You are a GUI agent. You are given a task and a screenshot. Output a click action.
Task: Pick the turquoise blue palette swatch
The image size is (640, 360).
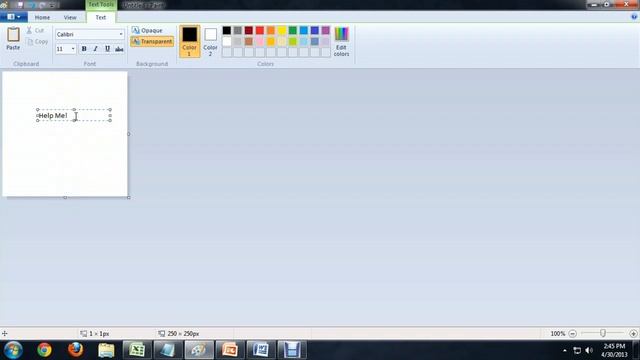coord(304,30)
